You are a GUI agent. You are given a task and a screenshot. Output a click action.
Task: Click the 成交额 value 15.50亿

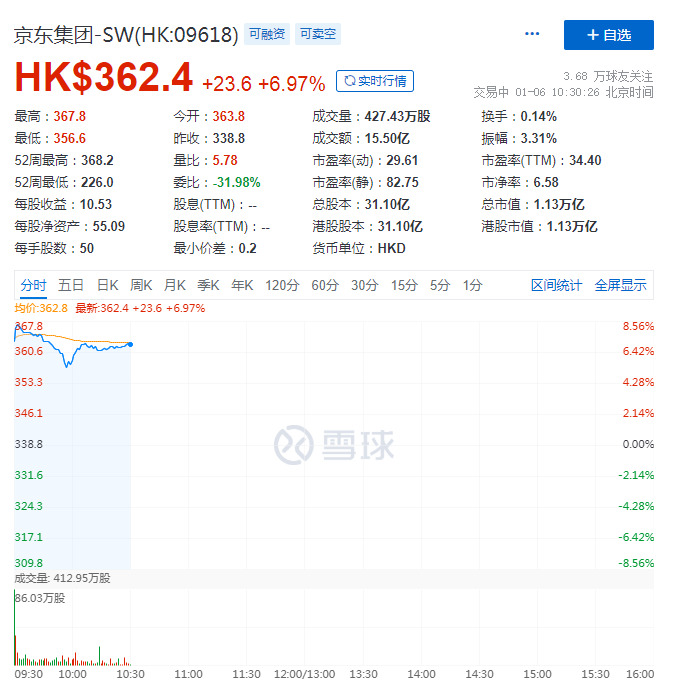387,139
